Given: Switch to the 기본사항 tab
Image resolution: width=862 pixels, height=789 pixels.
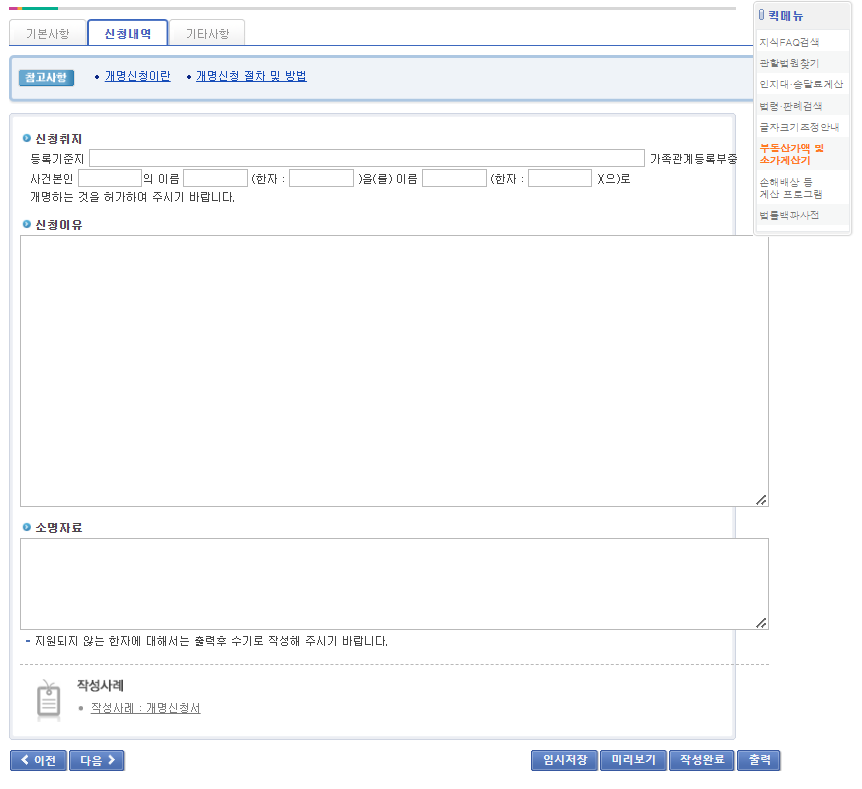Looking at the screenshot, I should [48, 34].
